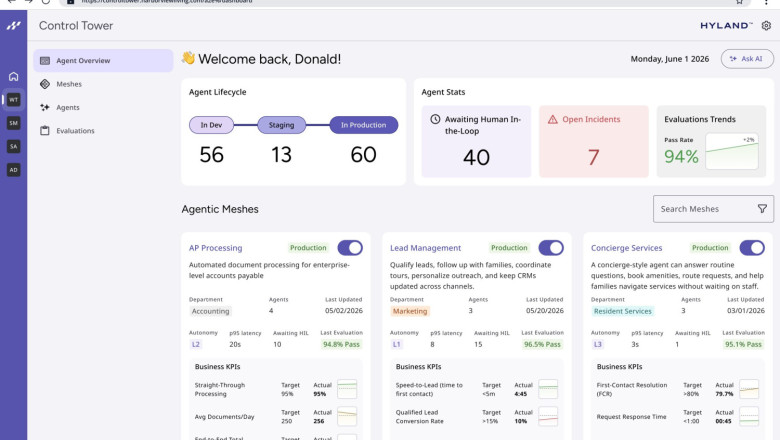Screen dimensions: 780x440
Task: Open the Lead Management mesh title
Action: tap(425, 248)
